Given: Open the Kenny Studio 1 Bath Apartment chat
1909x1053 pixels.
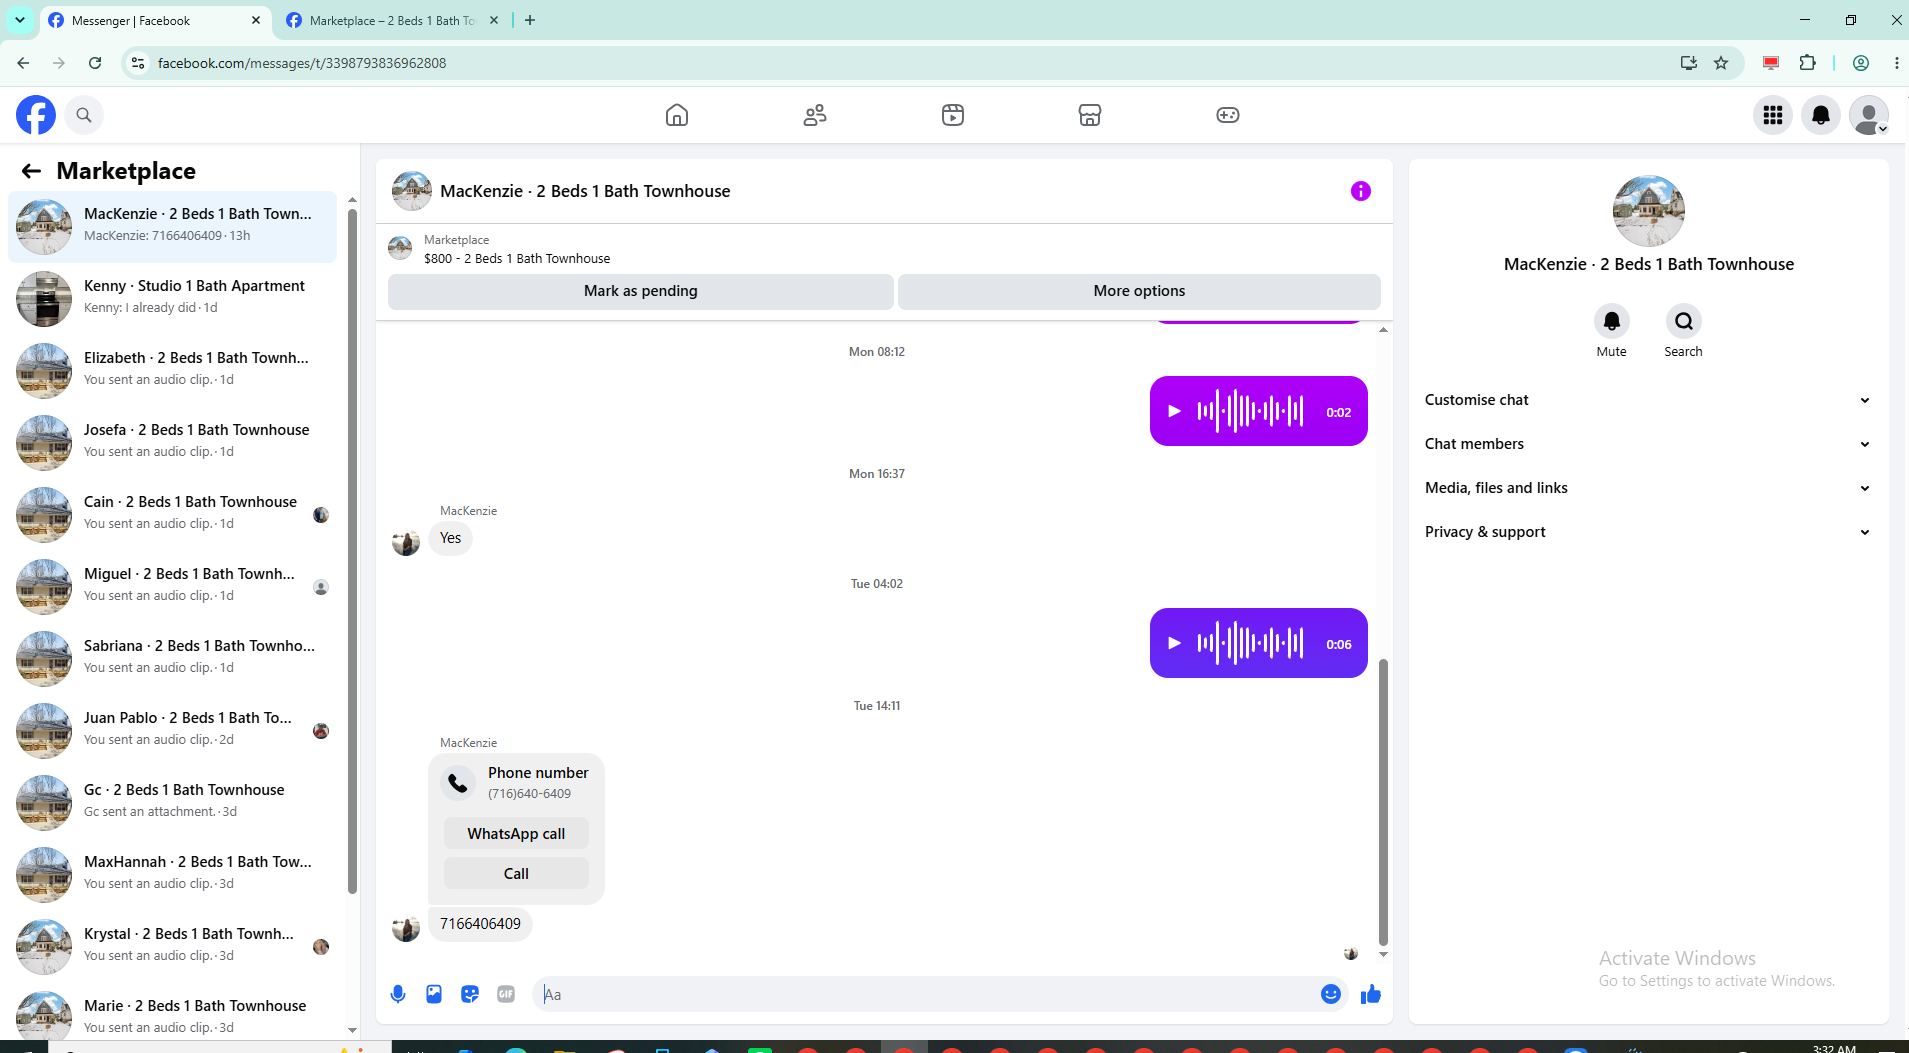Looking at the screenshot, I should pos(172,299).
